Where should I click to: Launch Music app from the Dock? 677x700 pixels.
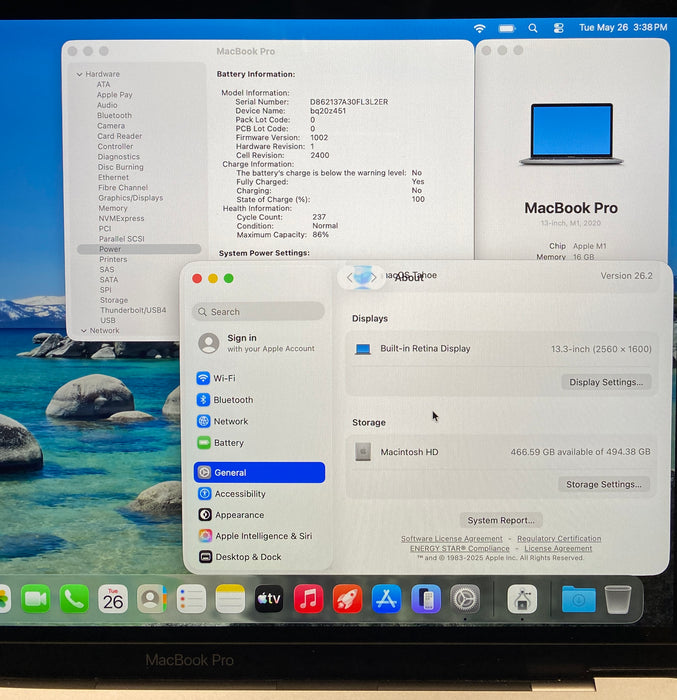click(308, 599)
